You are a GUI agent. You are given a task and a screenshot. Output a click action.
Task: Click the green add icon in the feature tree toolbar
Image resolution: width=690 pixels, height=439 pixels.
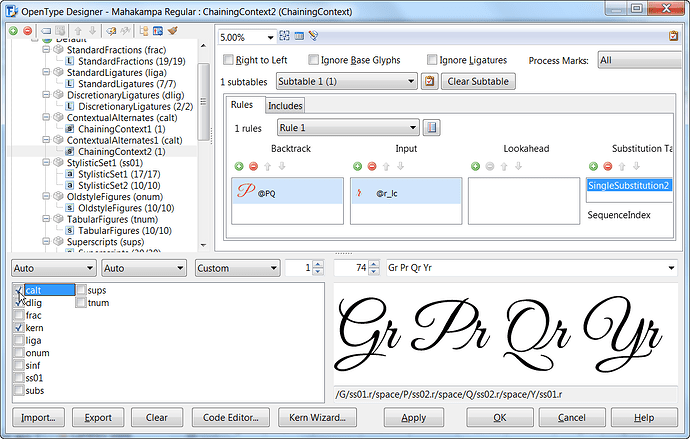[13, 31]
